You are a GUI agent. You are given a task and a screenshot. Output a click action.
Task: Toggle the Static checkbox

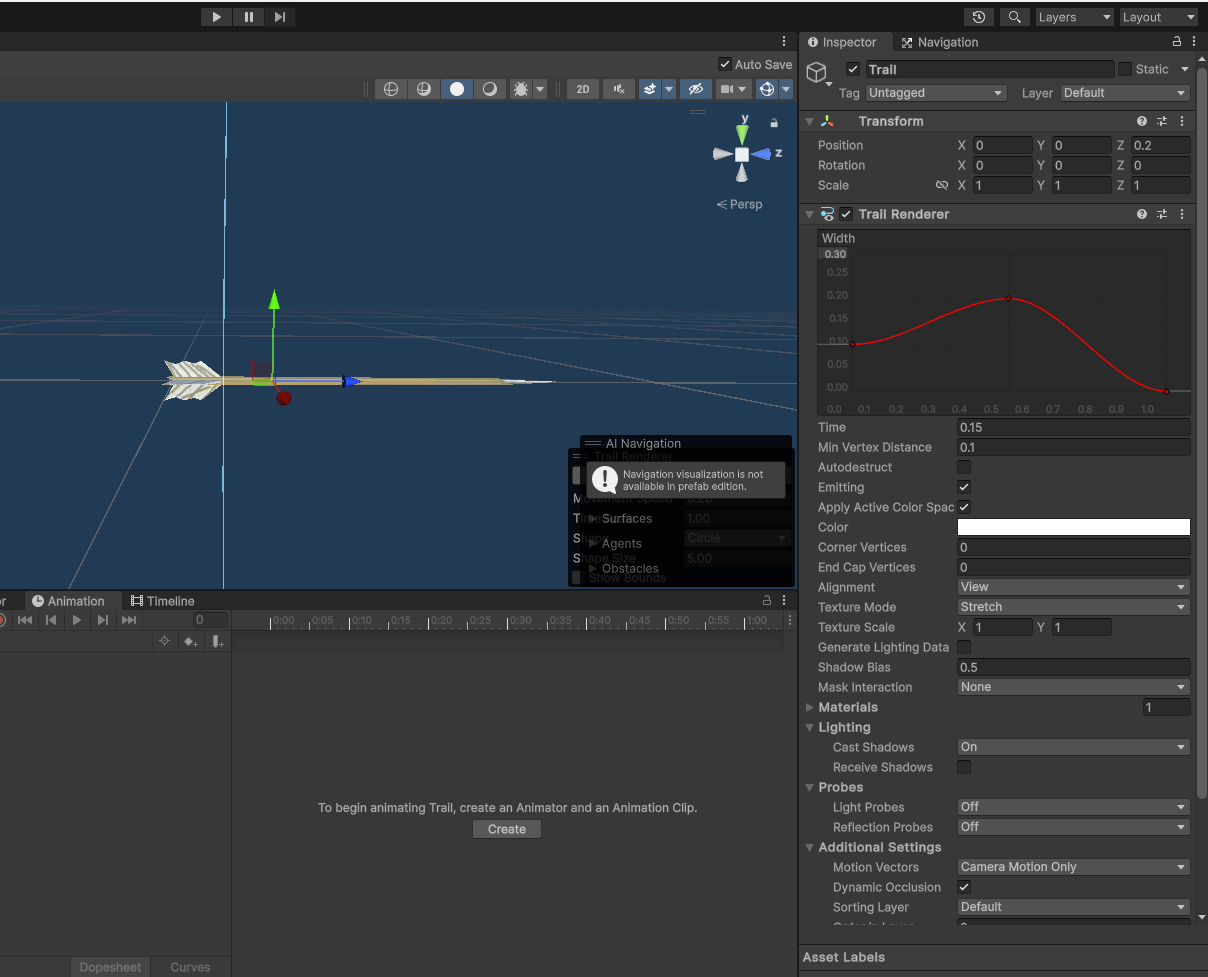click(1125, 69)
